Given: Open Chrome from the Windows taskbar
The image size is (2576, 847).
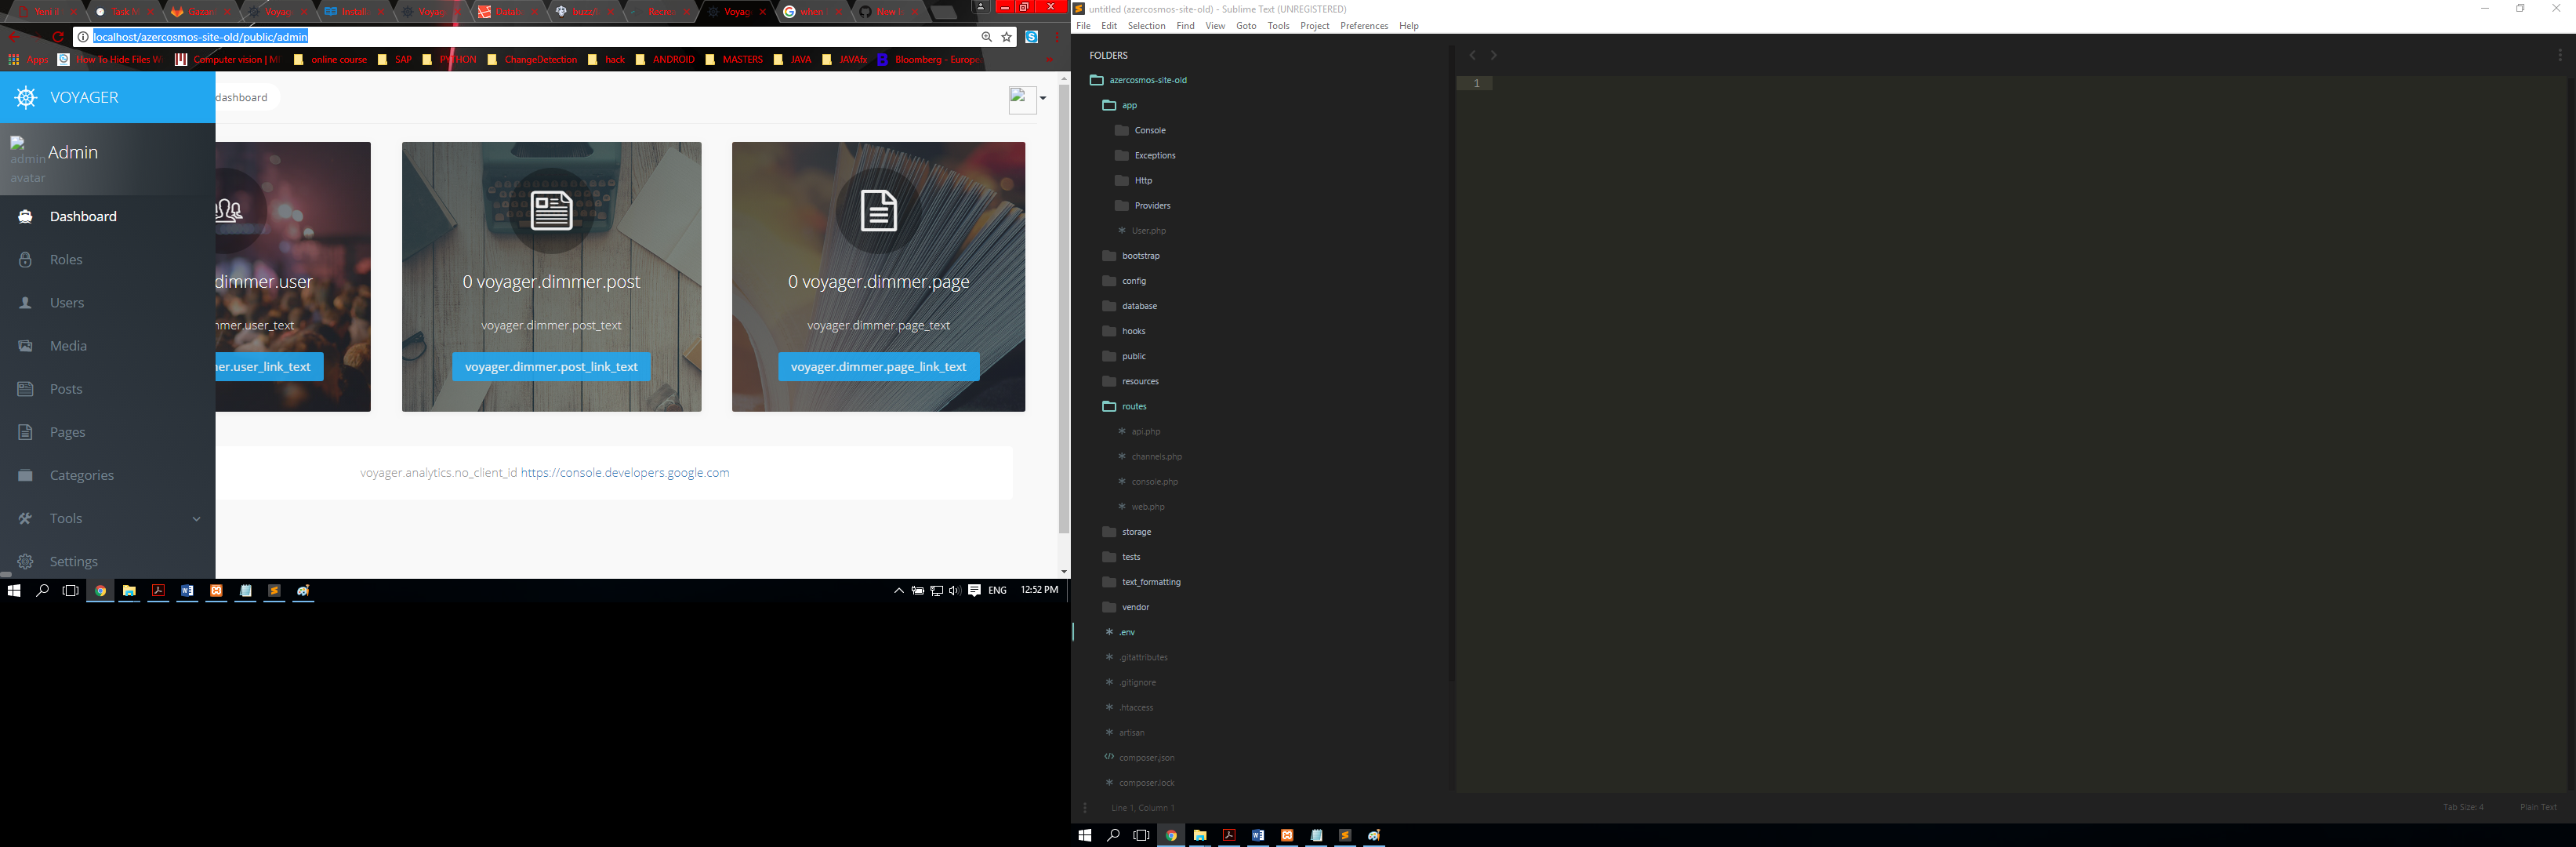Looking at the screenshot, I should click(x=100, y=591).
